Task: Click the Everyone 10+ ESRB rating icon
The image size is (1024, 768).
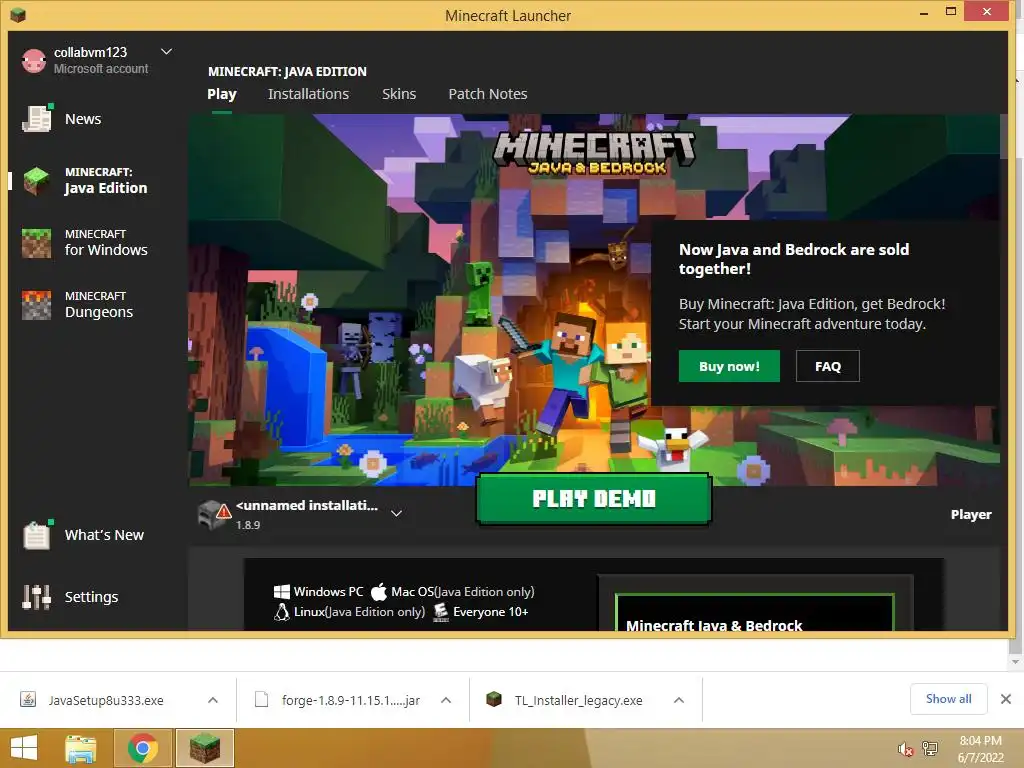Action: pyautogui.click(x=441, y=612)
